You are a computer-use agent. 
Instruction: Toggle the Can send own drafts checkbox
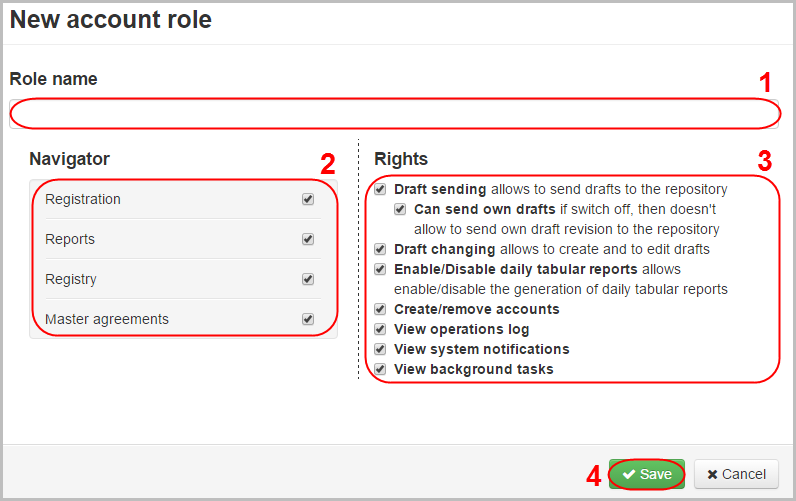400,210
